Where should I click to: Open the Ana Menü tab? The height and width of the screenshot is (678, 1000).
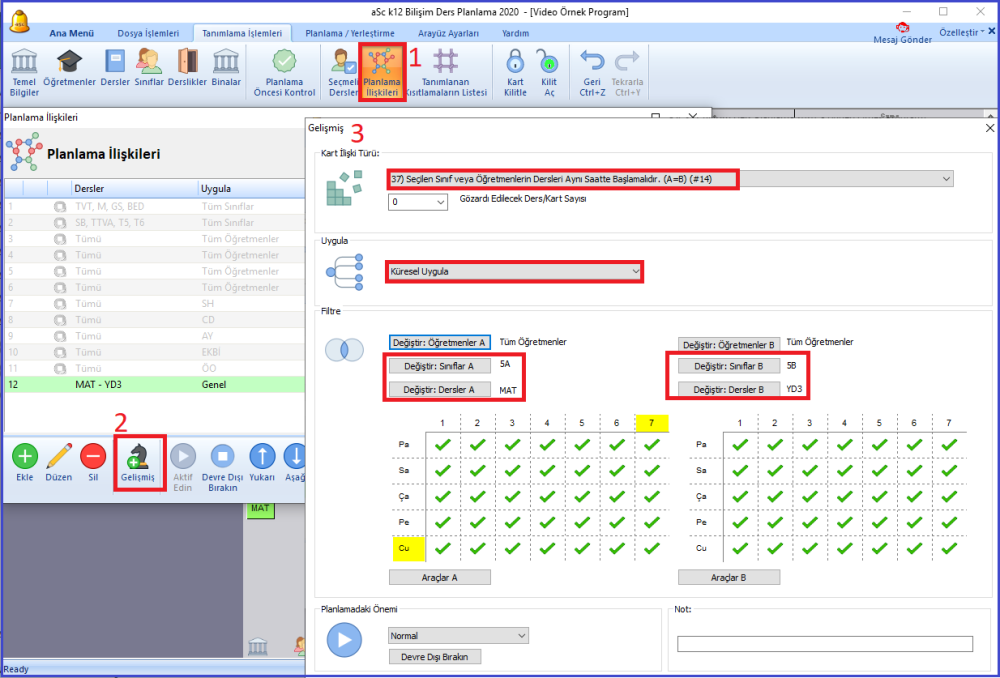click(x=71, y=33)
